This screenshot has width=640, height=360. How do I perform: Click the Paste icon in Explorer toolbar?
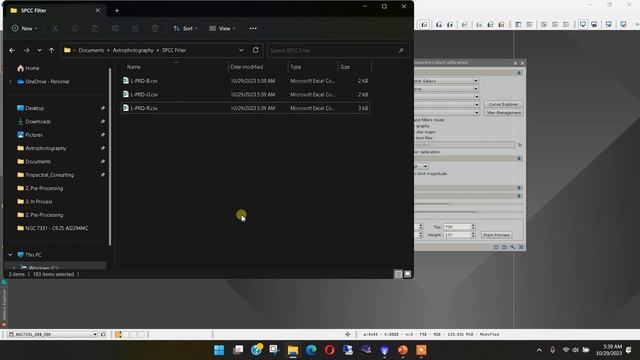95,29
